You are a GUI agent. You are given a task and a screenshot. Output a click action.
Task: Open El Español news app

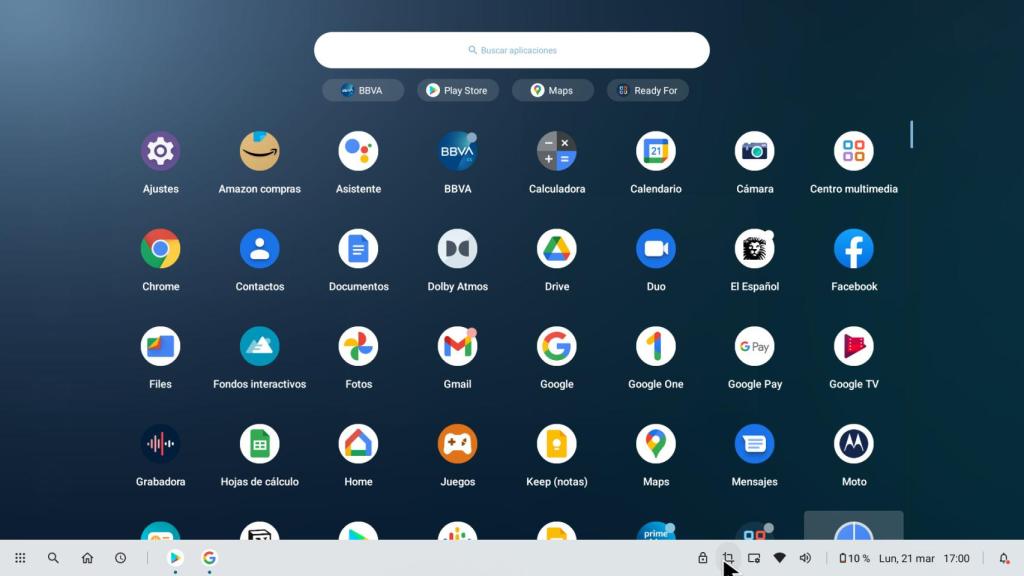754,249
